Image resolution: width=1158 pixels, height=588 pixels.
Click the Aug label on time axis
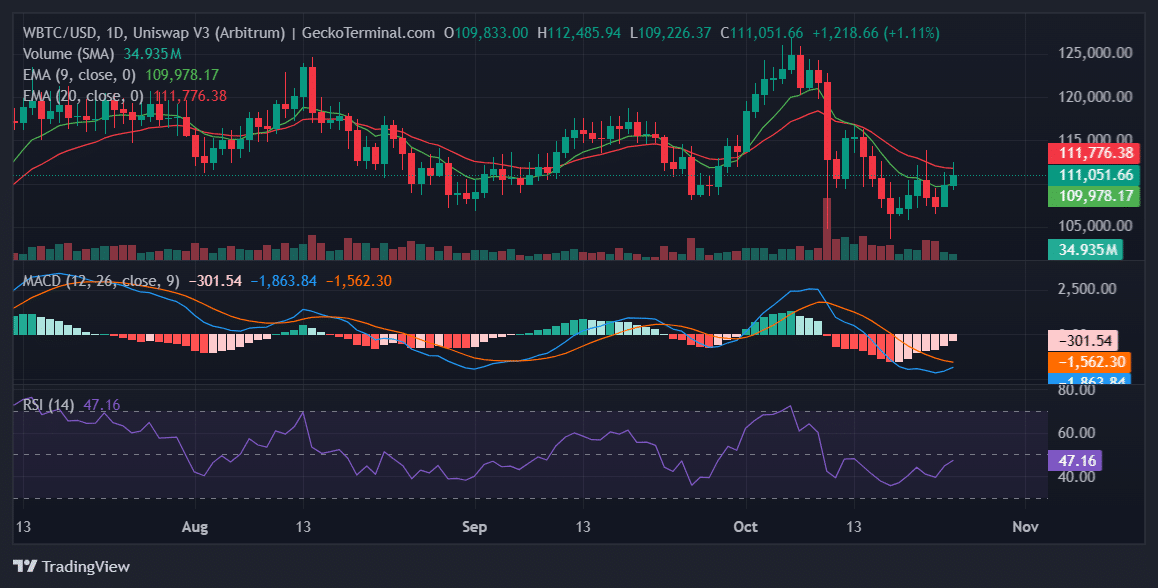point(197,526)
